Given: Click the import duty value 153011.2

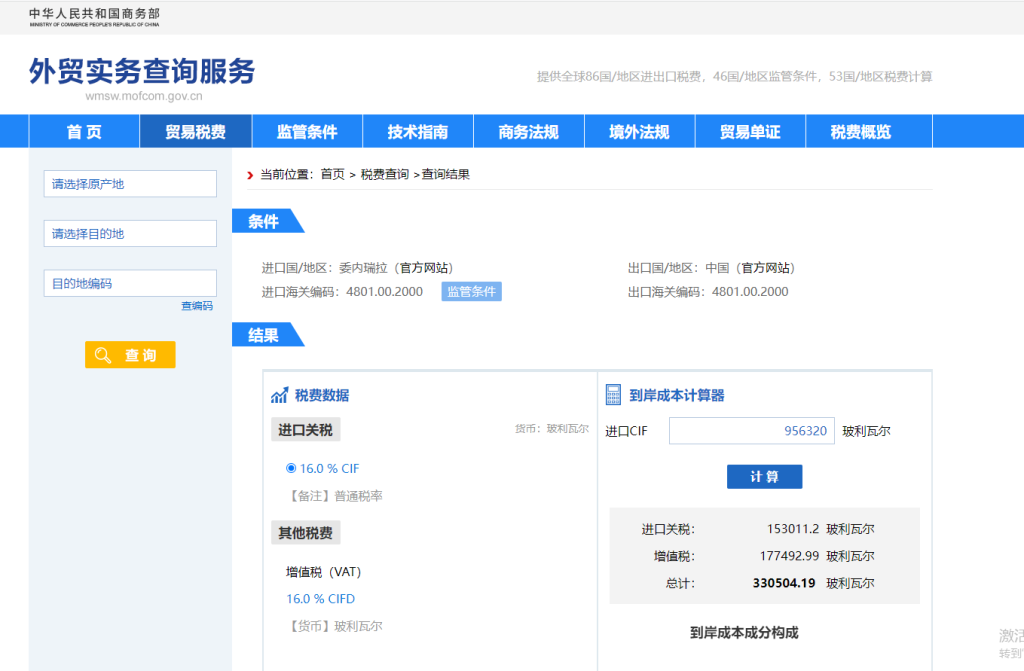Looking at the screenshot, I should point(793,529).
